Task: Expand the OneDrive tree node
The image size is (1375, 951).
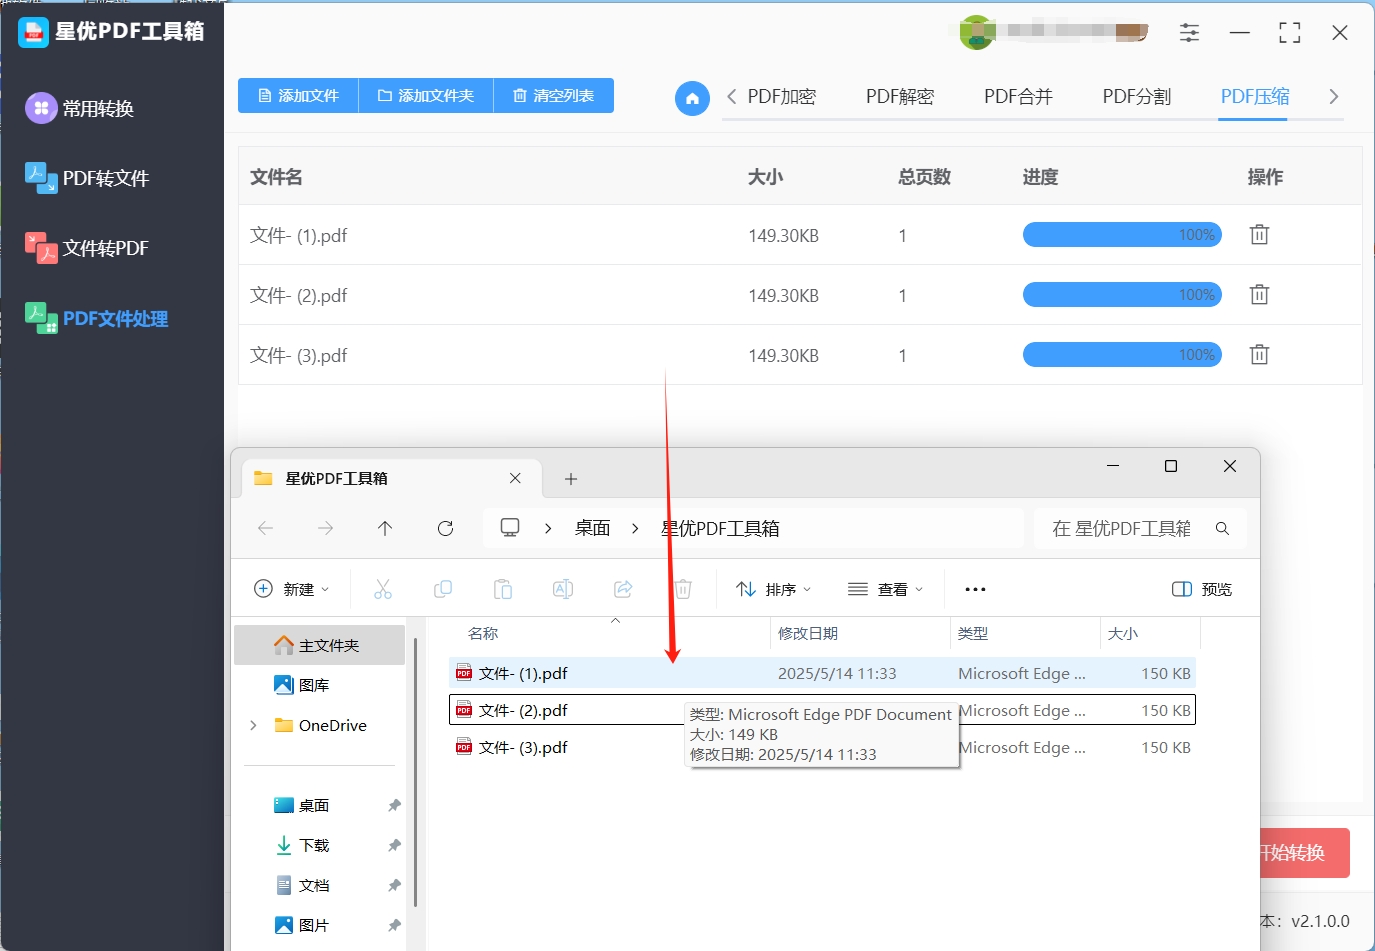Action: tap(253, 725)
